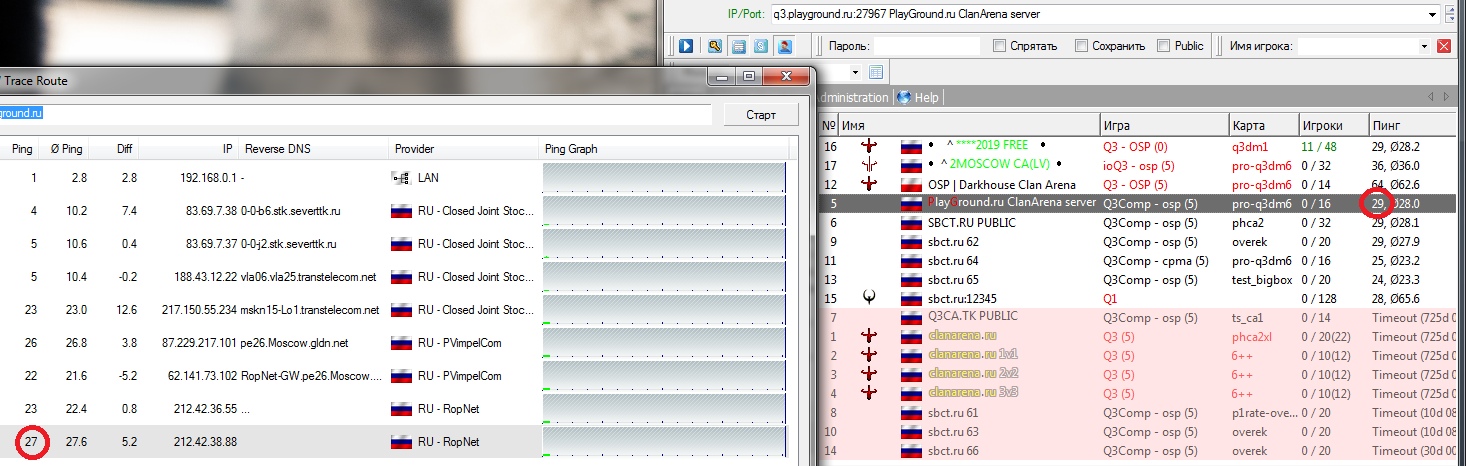Click the game icon of clanarena.ru 1x1
The image size is (1467, 466).
click(870, 355)
